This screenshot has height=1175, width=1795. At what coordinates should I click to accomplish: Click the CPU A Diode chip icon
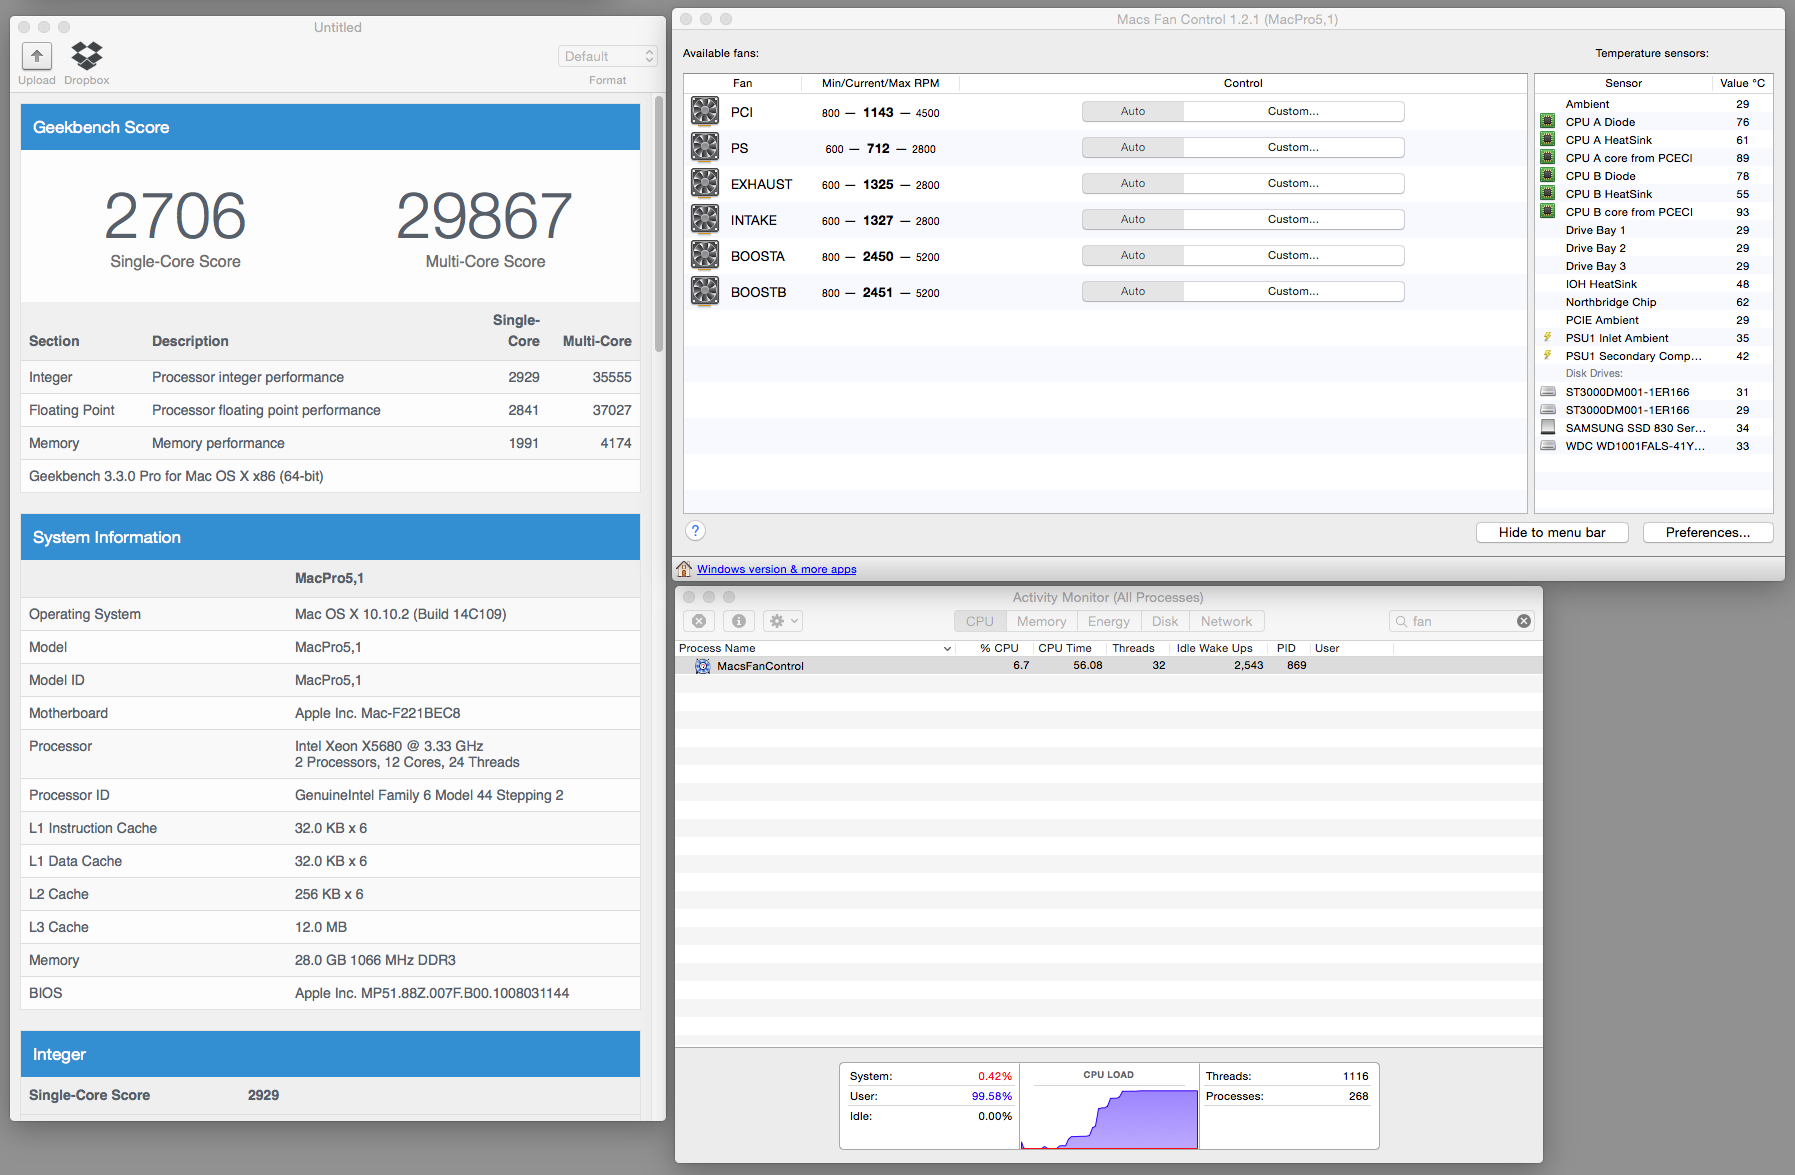pos(1547,122)
